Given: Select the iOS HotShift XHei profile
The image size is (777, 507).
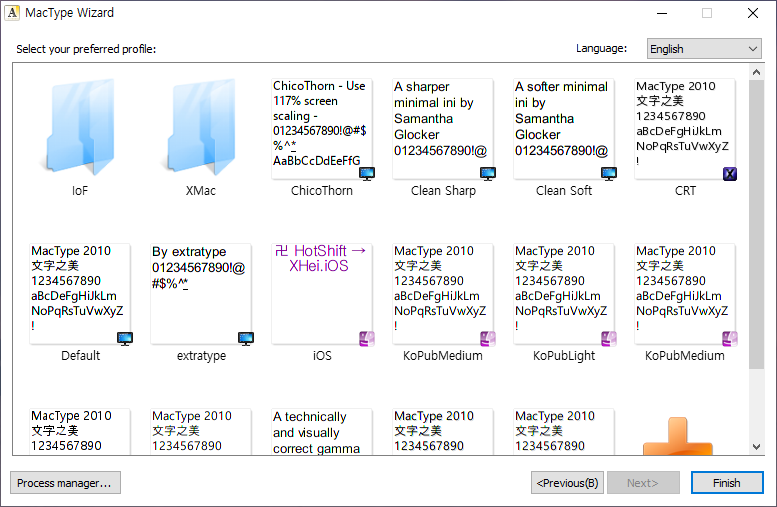Looking at the screenshot, I should coord(322,294).
